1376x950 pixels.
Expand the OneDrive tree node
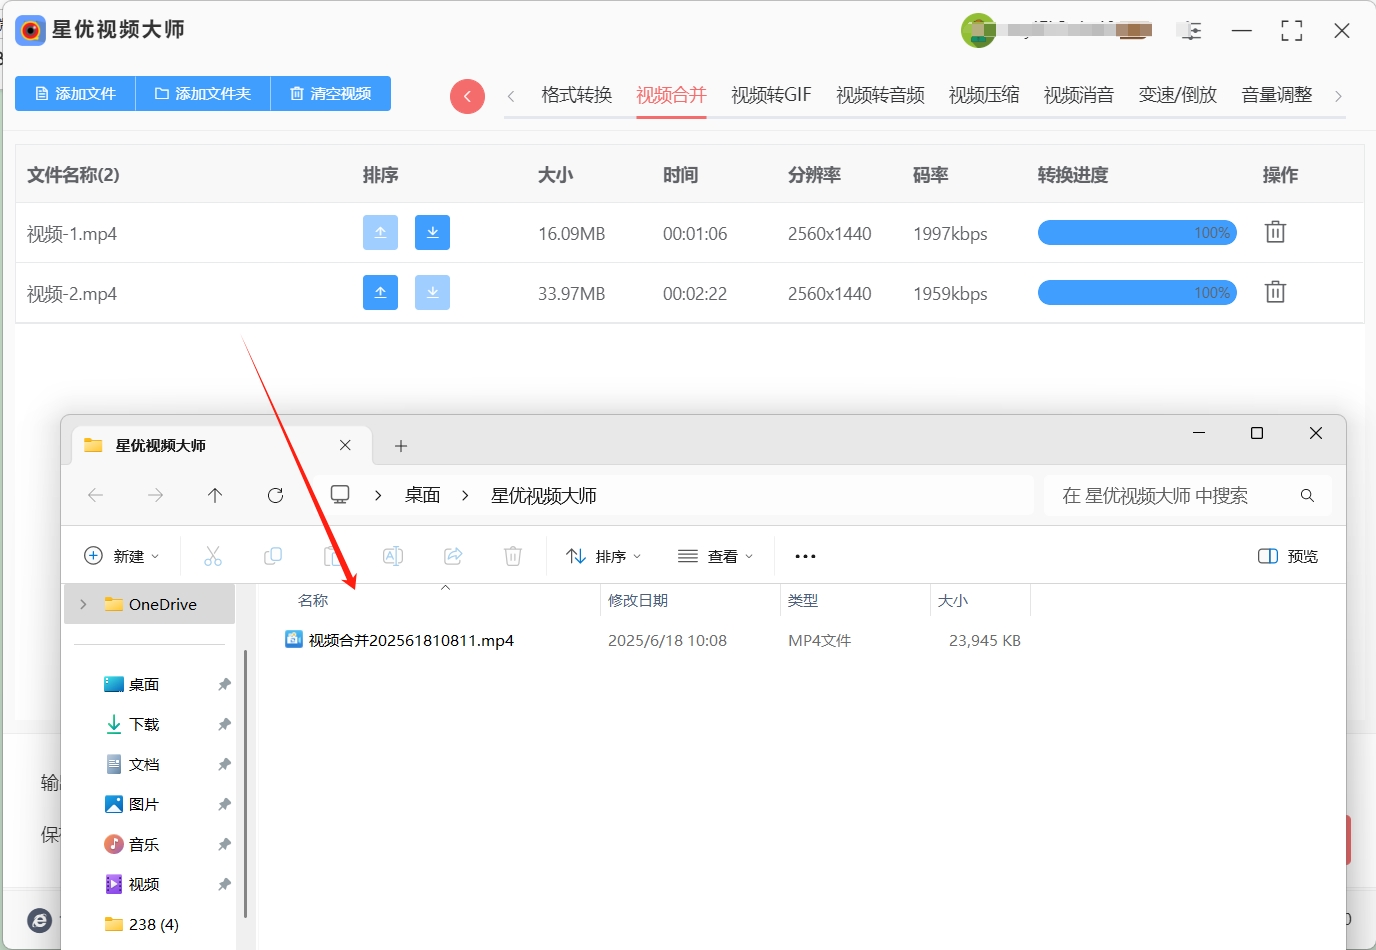tap(83, 604)
